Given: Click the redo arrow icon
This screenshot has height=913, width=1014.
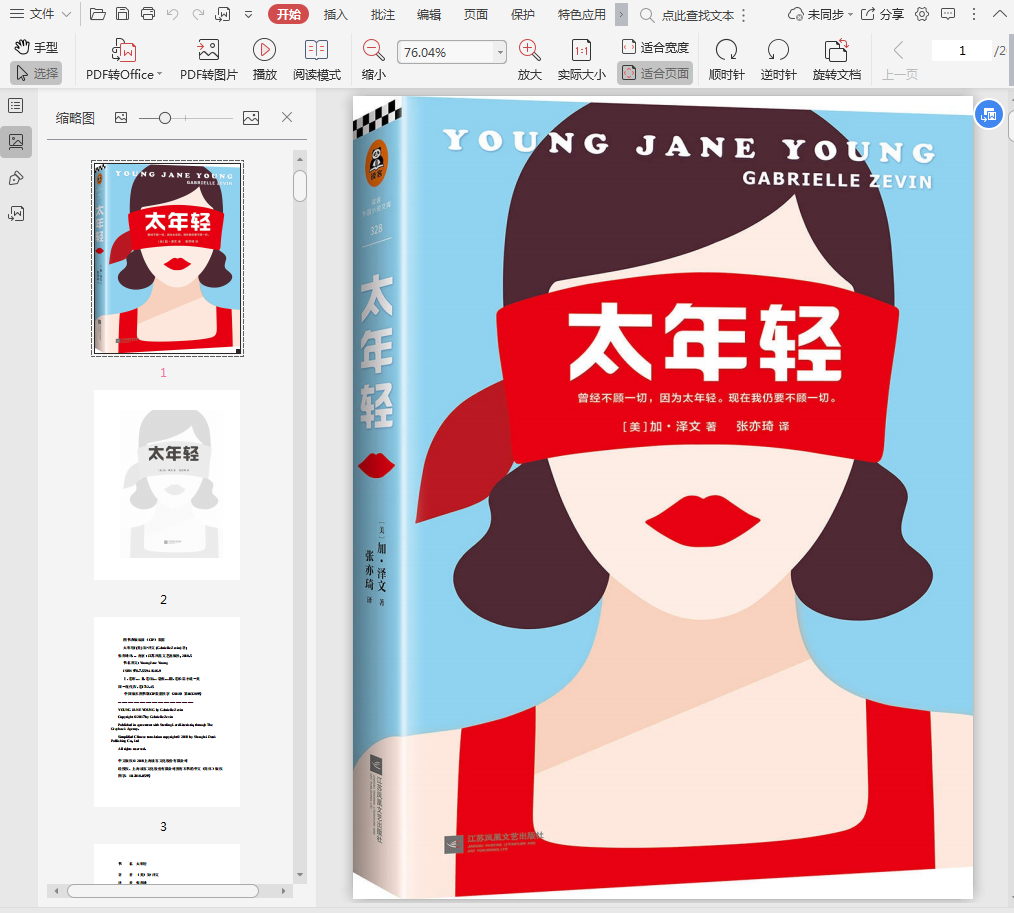Looking at the screenshot, I should tap(198, 14).
